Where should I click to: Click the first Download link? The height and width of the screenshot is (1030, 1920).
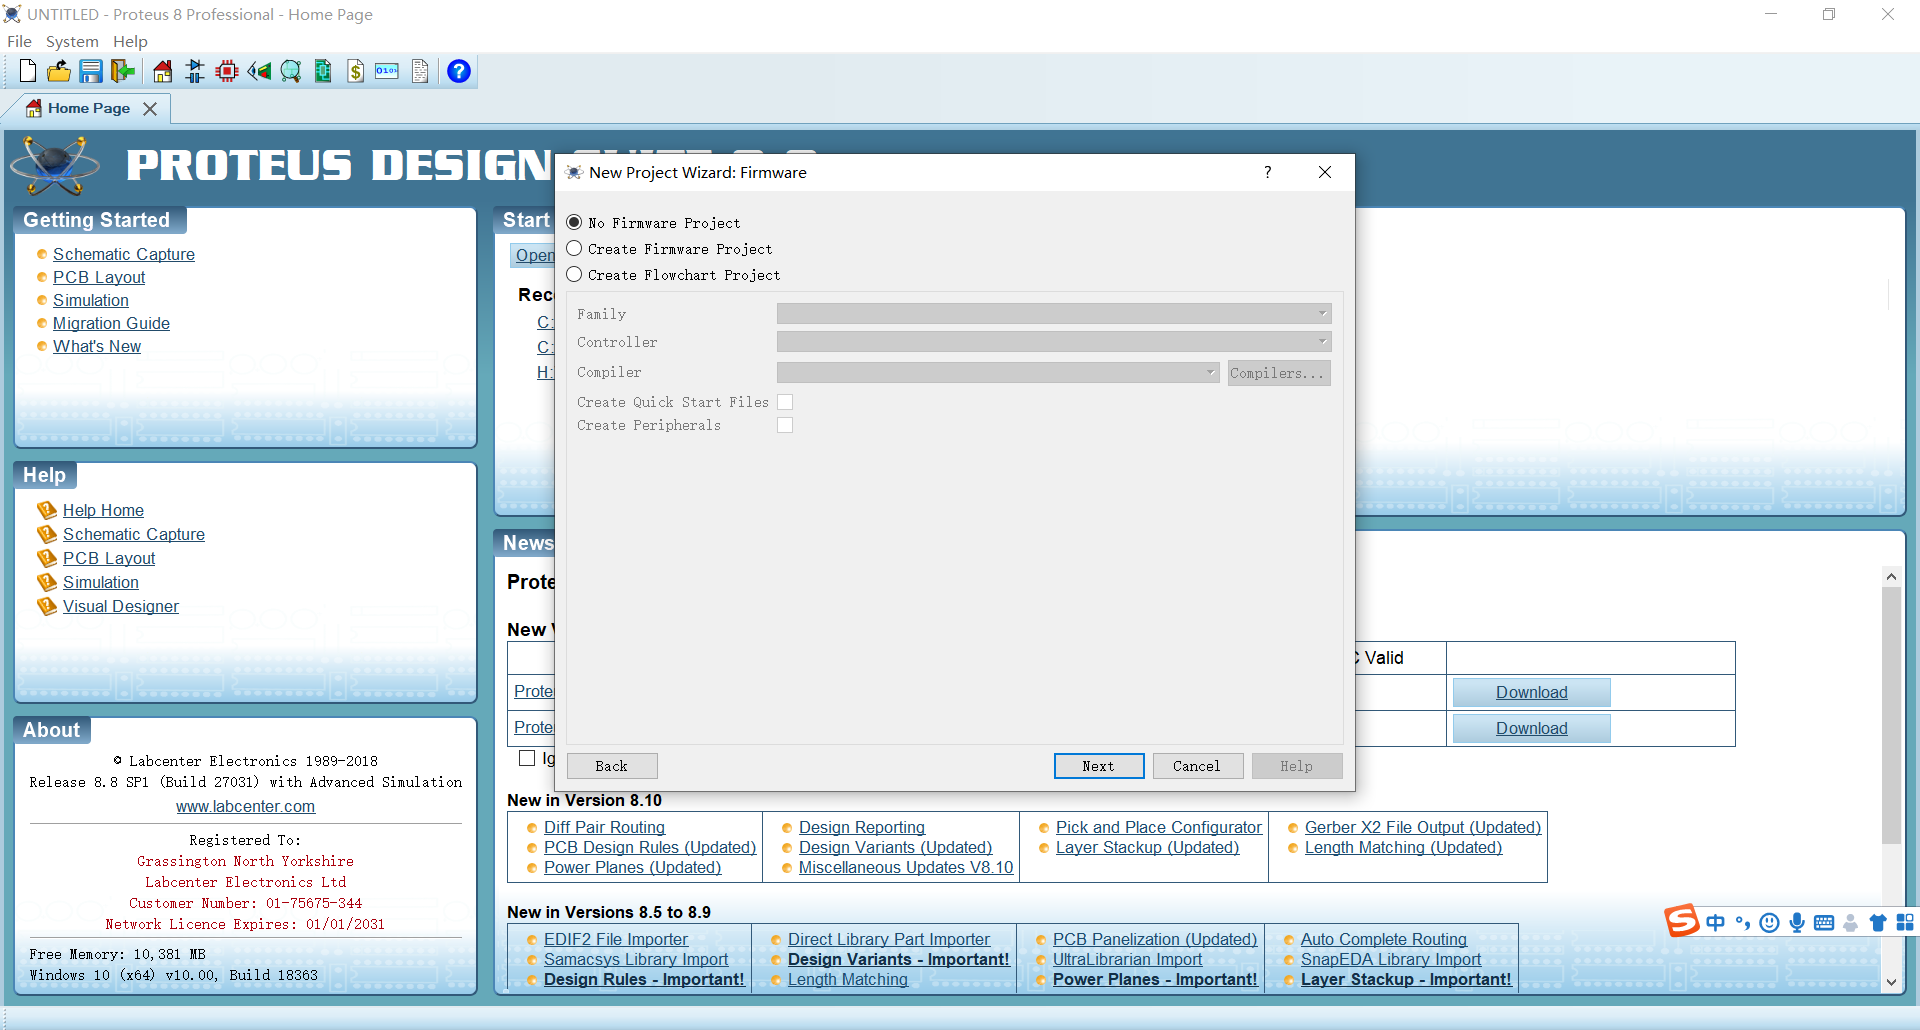click(x=1531, y=692)
